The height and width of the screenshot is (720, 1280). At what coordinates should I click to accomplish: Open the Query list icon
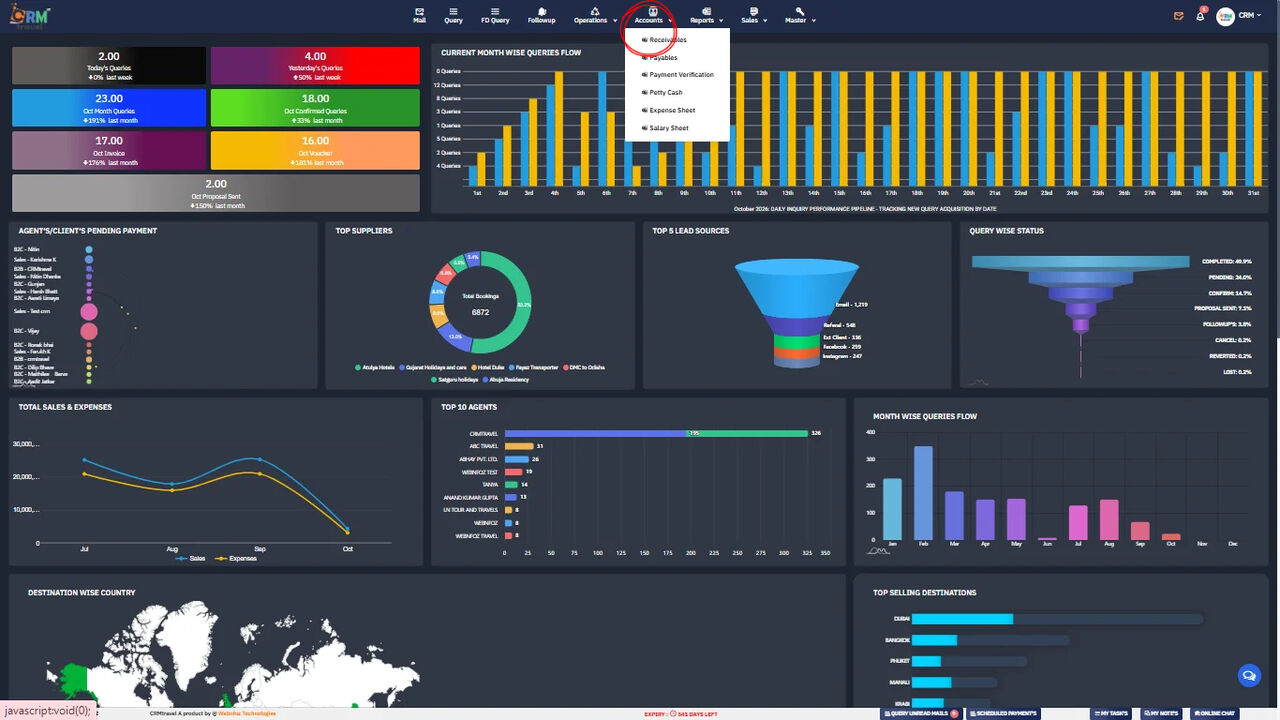click(453, 11)
